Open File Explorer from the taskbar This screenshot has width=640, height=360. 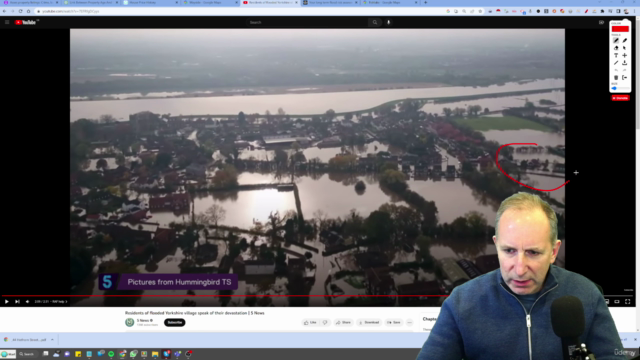point(155,354)
